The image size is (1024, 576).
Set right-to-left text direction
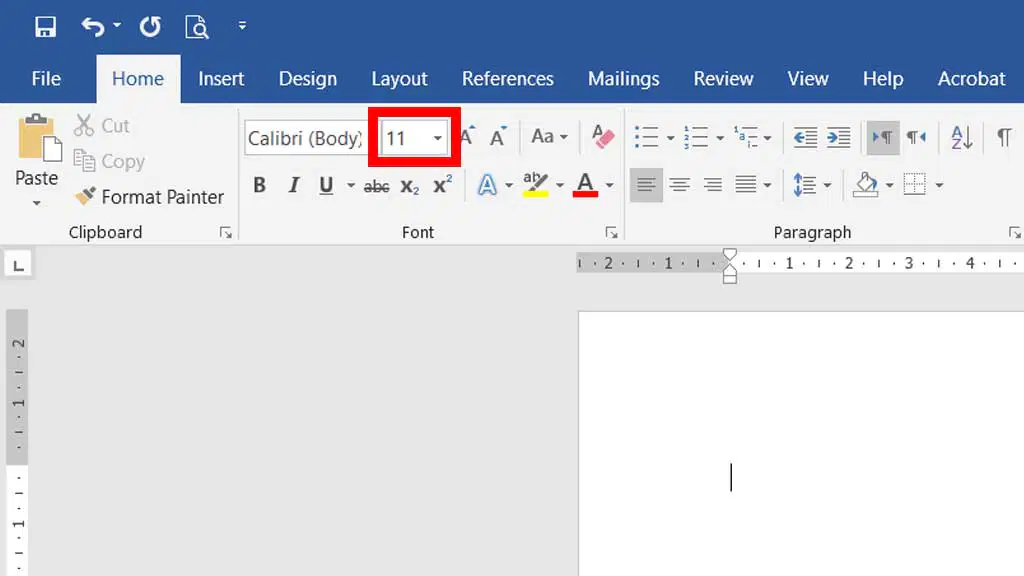pos(916,138)
